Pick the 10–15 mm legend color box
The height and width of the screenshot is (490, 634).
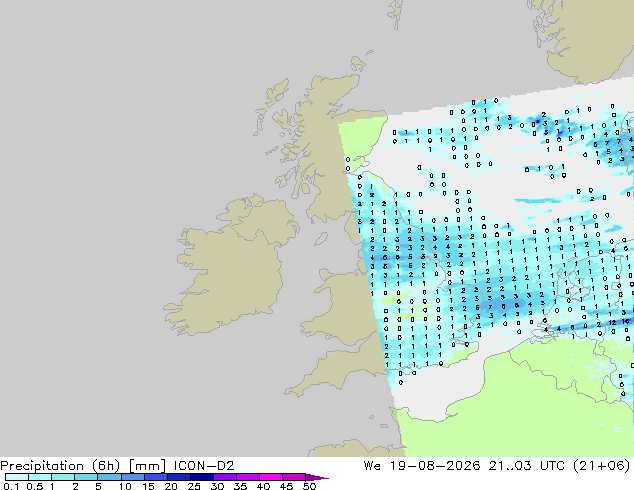coord(132,477)
